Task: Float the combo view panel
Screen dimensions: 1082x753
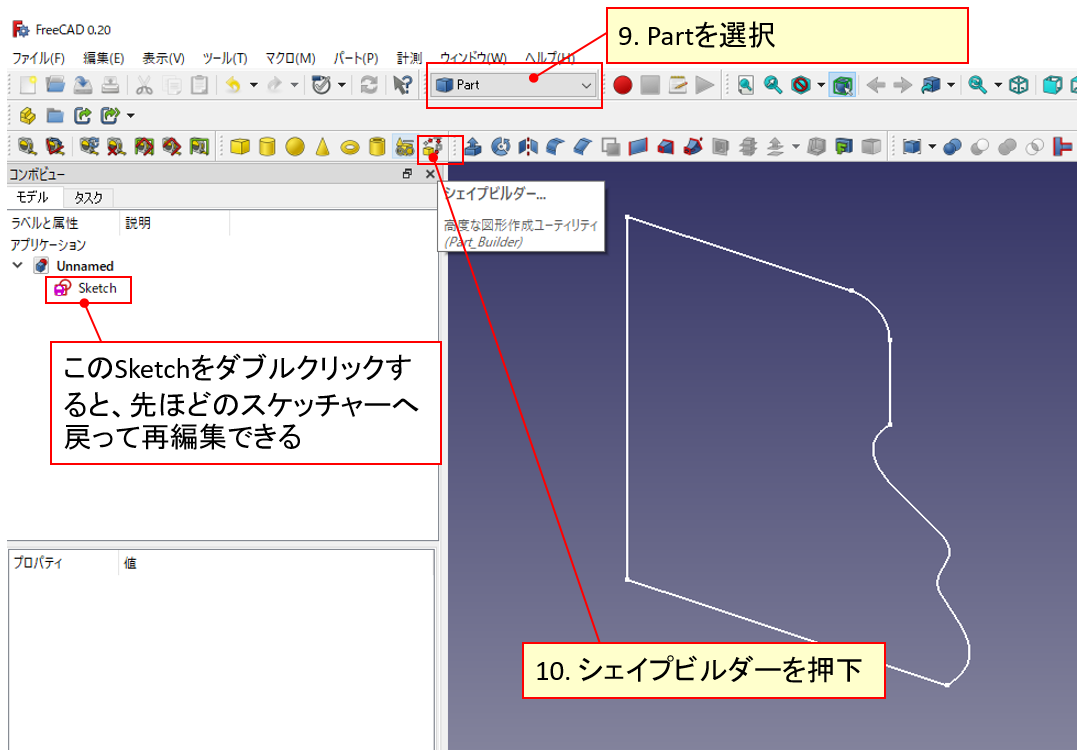Action: tap(407, 174)
